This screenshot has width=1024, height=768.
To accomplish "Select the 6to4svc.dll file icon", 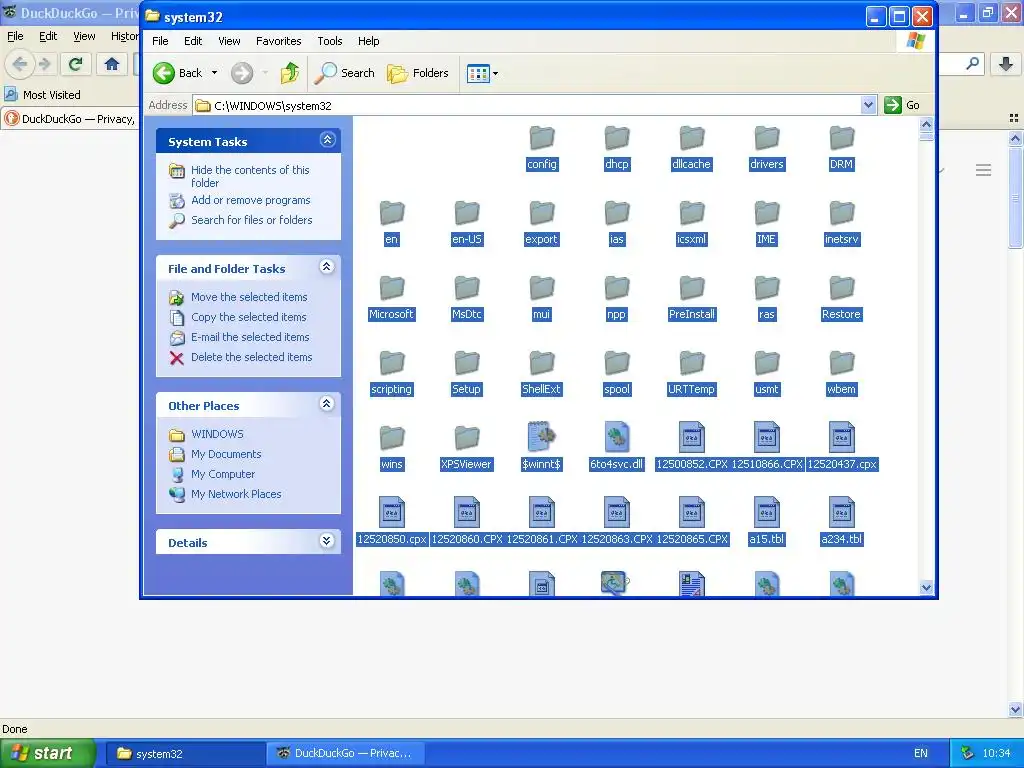I will click(616, 437).
